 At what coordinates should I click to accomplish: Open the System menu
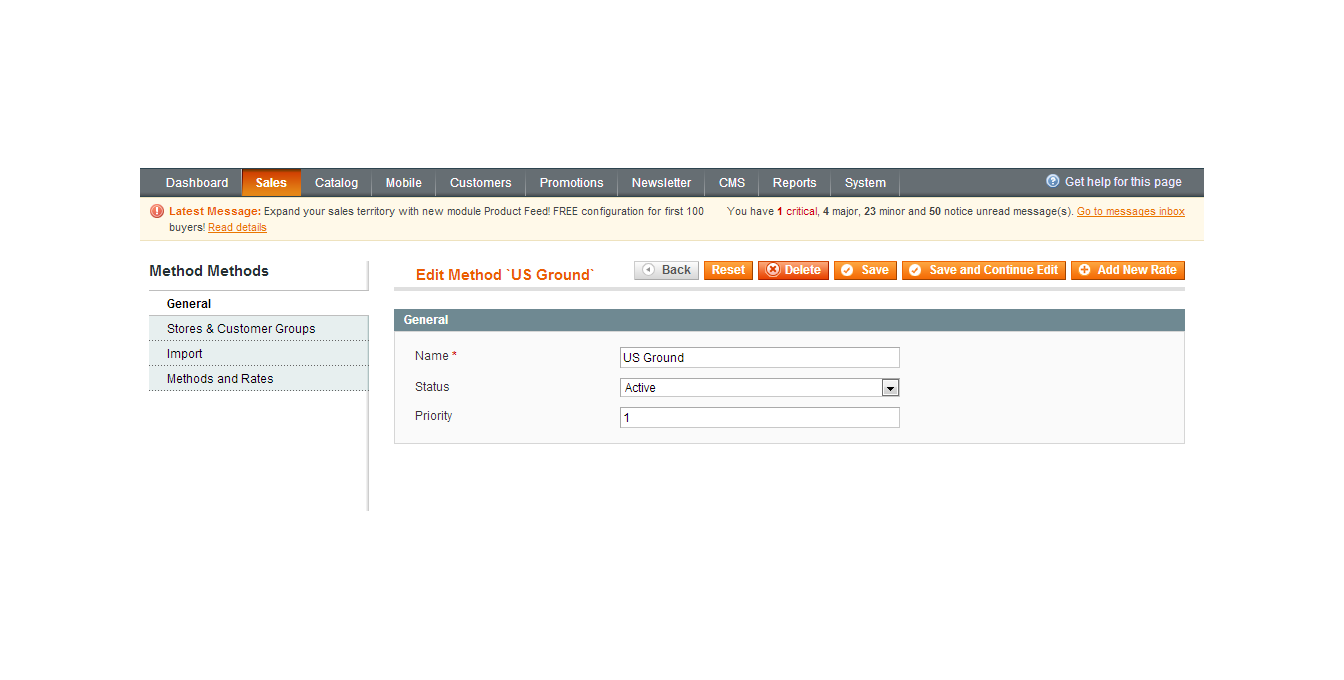coord(865,183)
